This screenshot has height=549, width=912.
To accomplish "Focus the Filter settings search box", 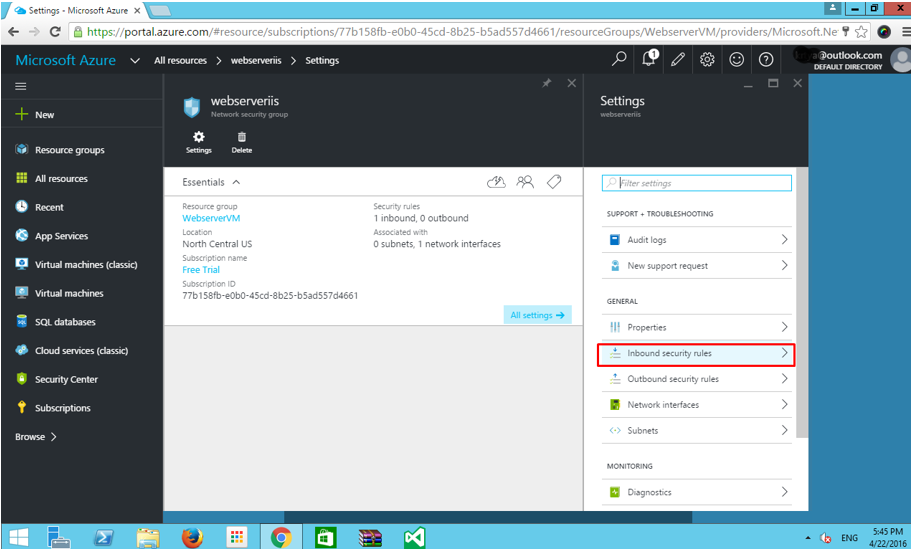I will coord(697,183).
